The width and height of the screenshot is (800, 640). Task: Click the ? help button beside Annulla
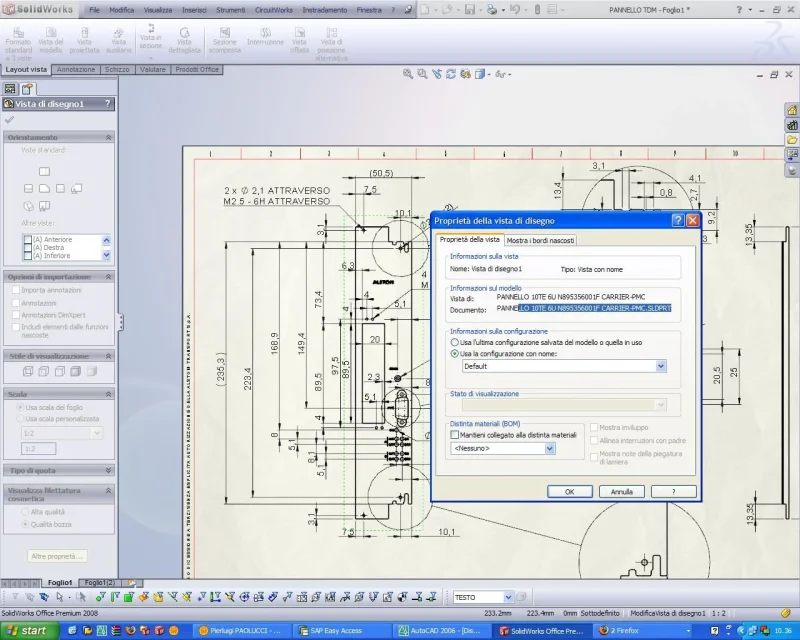coord(673,491)
